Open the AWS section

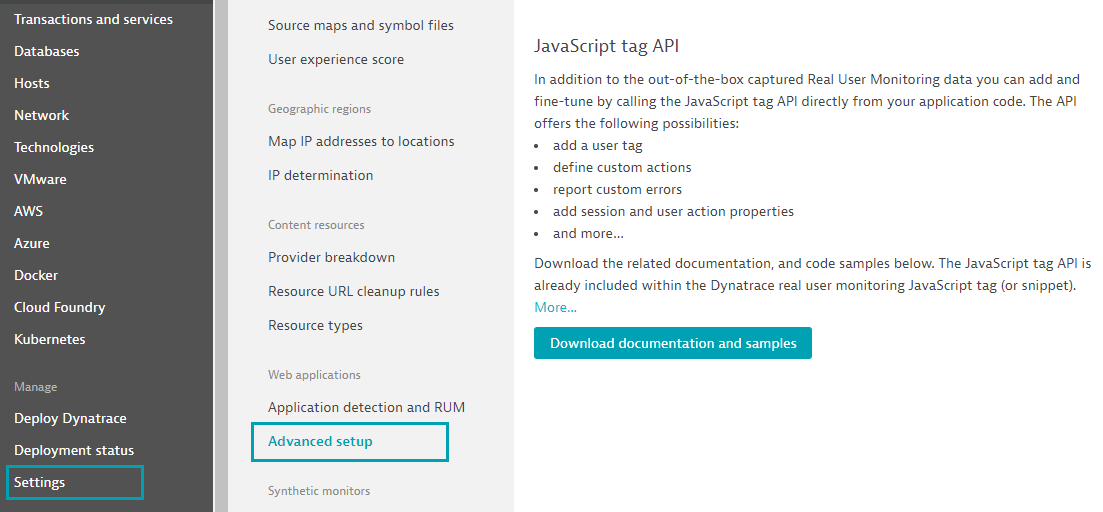[29, 211]
